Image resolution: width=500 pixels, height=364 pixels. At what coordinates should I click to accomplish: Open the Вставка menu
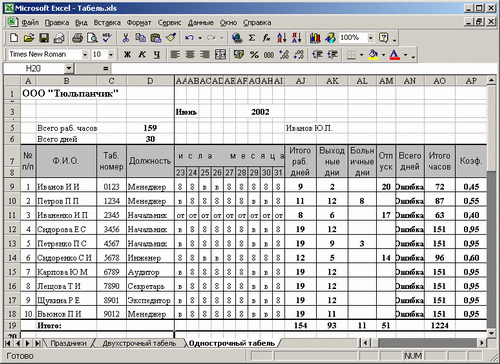[107, 23]
